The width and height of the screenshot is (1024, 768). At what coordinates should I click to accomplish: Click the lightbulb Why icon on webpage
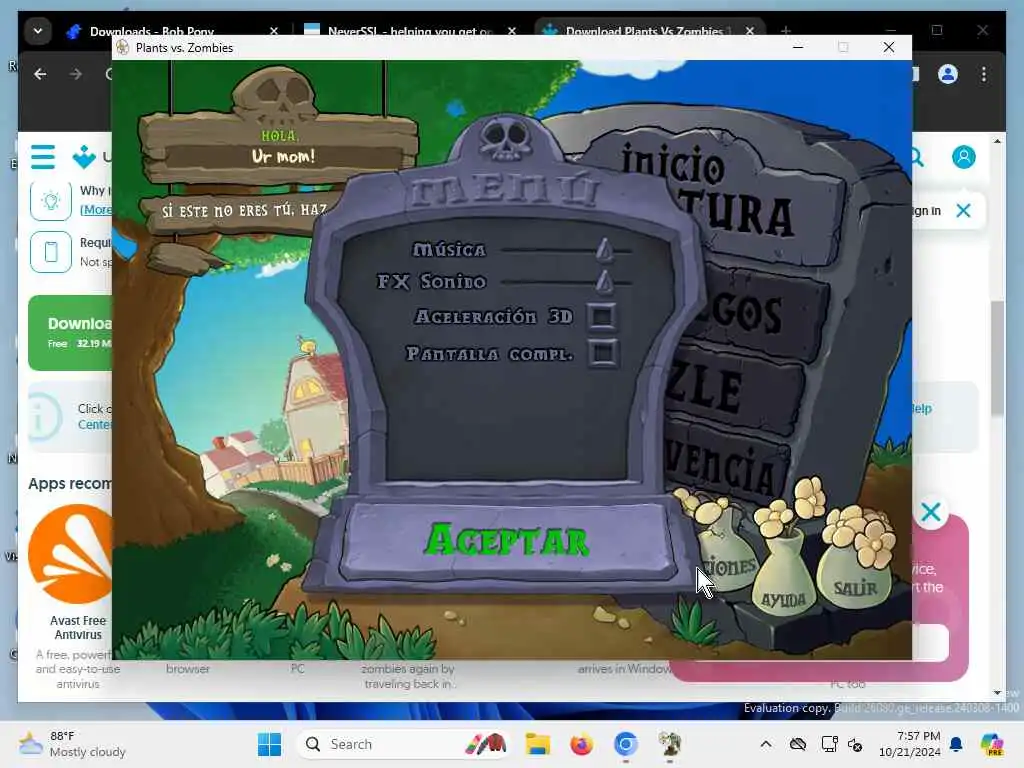51,201
